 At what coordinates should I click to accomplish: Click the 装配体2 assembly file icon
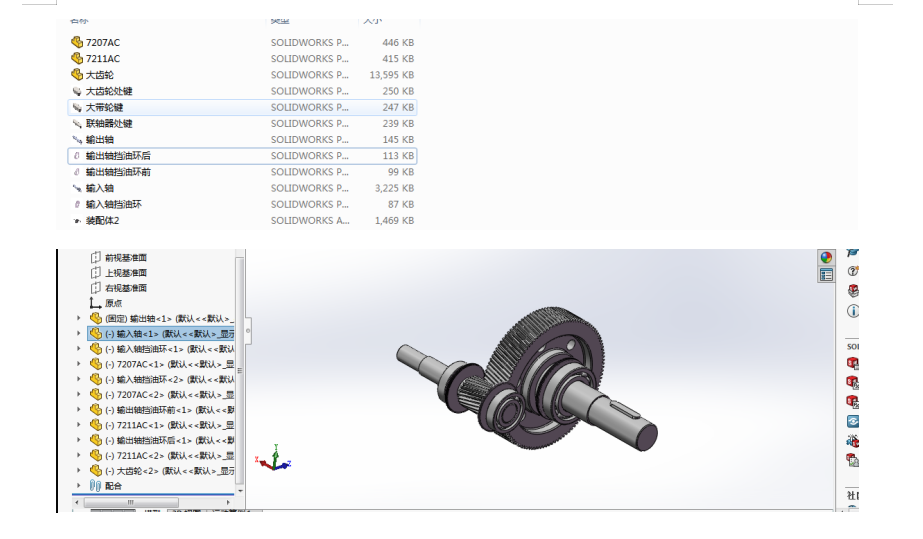pyautogui.click(x=77, y=221)
